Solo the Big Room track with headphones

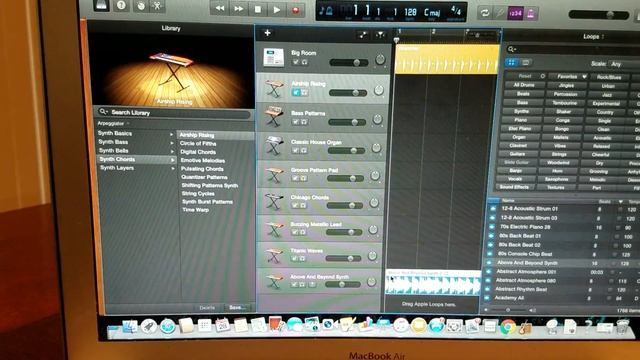pyautogui.click(x=304, y=62)
